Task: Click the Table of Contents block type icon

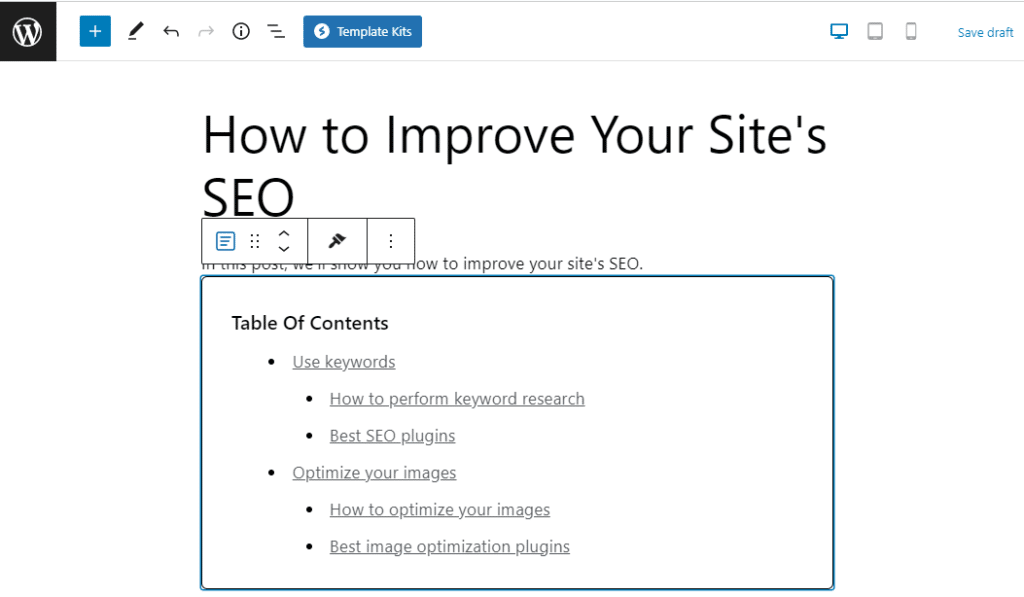Action: 226,241
